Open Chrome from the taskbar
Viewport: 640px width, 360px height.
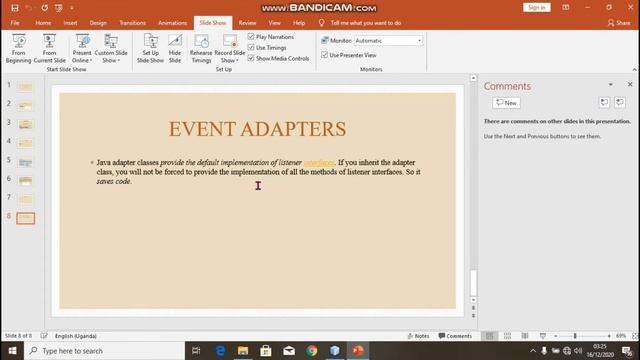[312, 351]
